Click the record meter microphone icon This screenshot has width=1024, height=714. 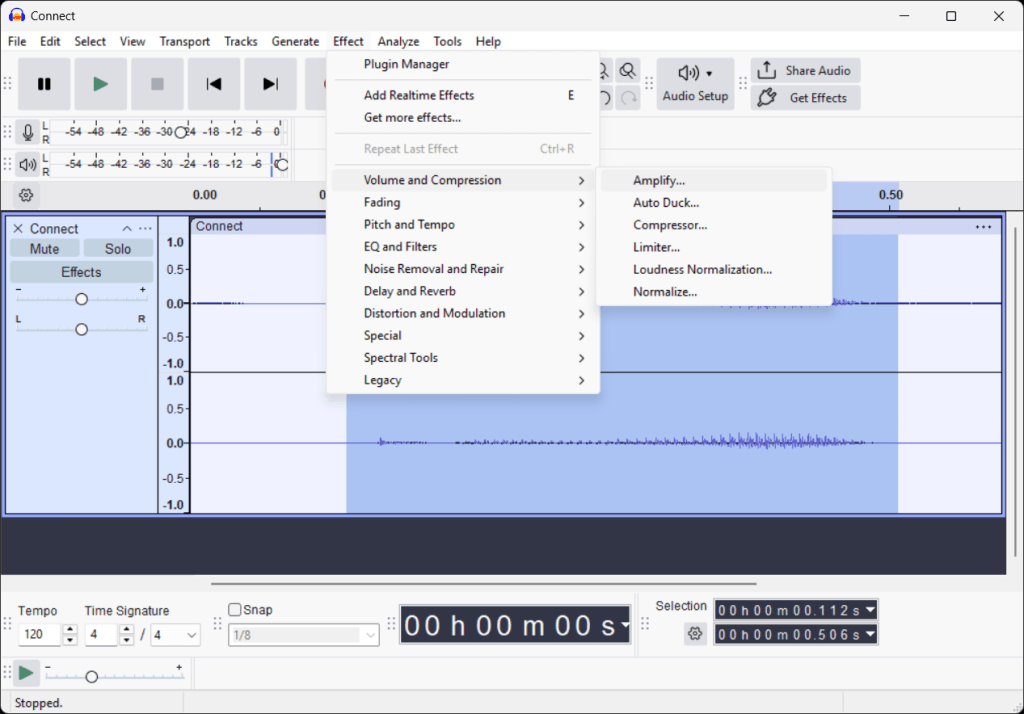pos(28,132)
